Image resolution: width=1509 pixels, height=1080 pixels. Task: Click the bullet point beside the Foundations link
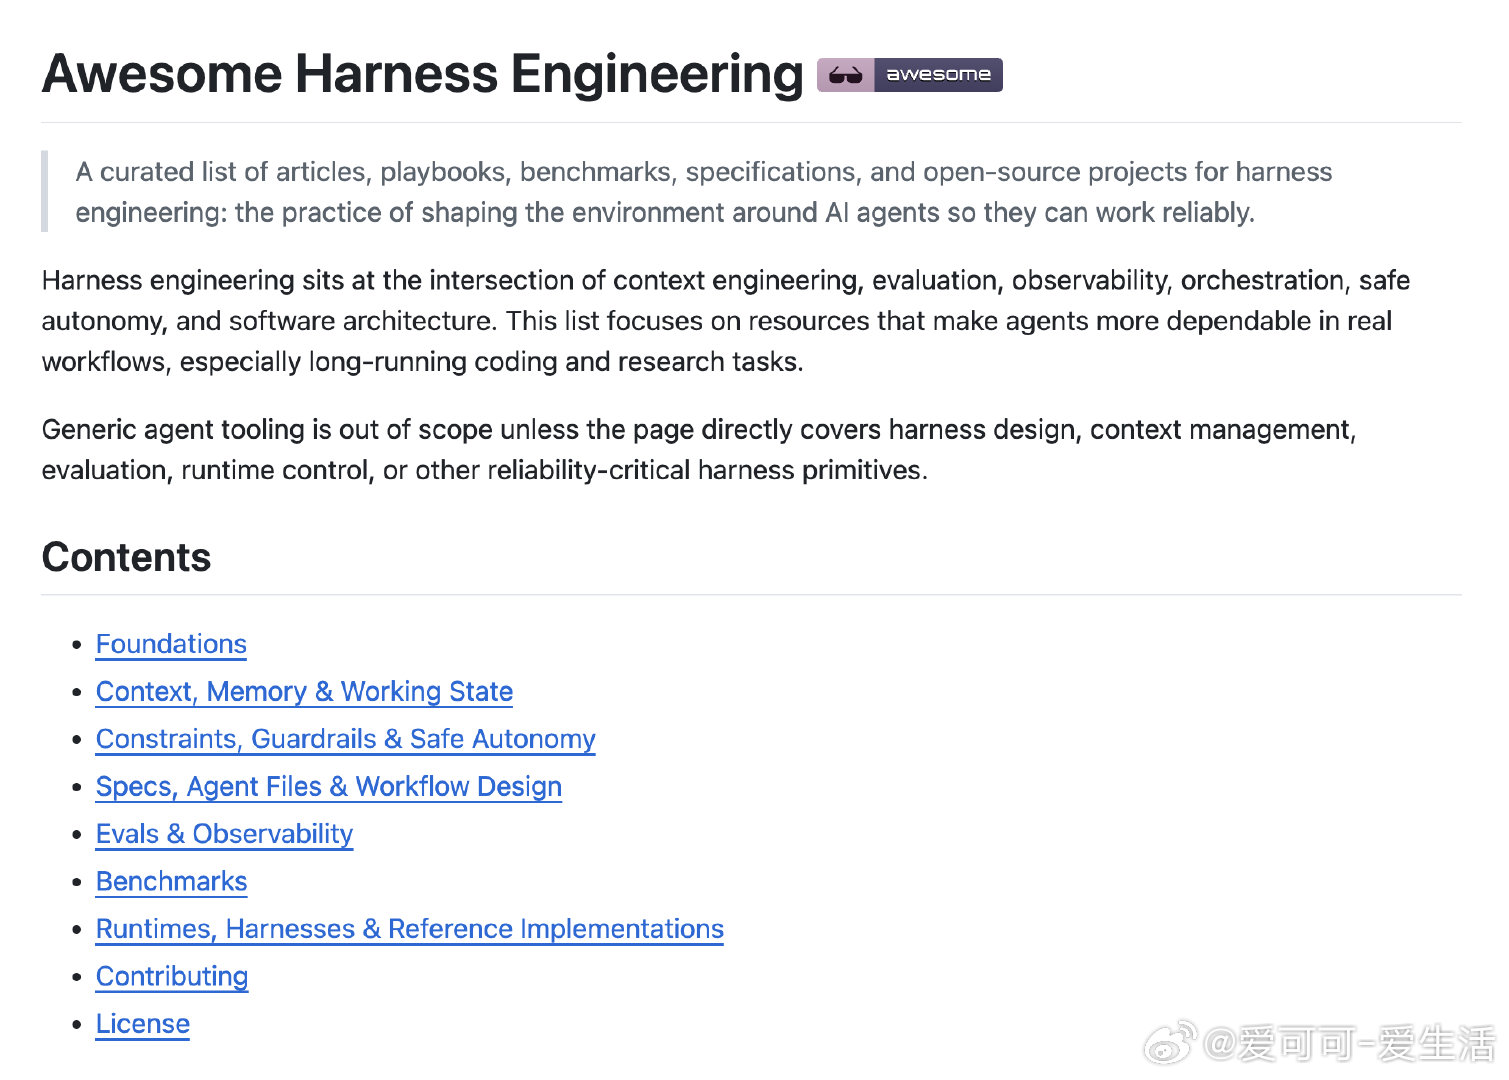(77, 645)
